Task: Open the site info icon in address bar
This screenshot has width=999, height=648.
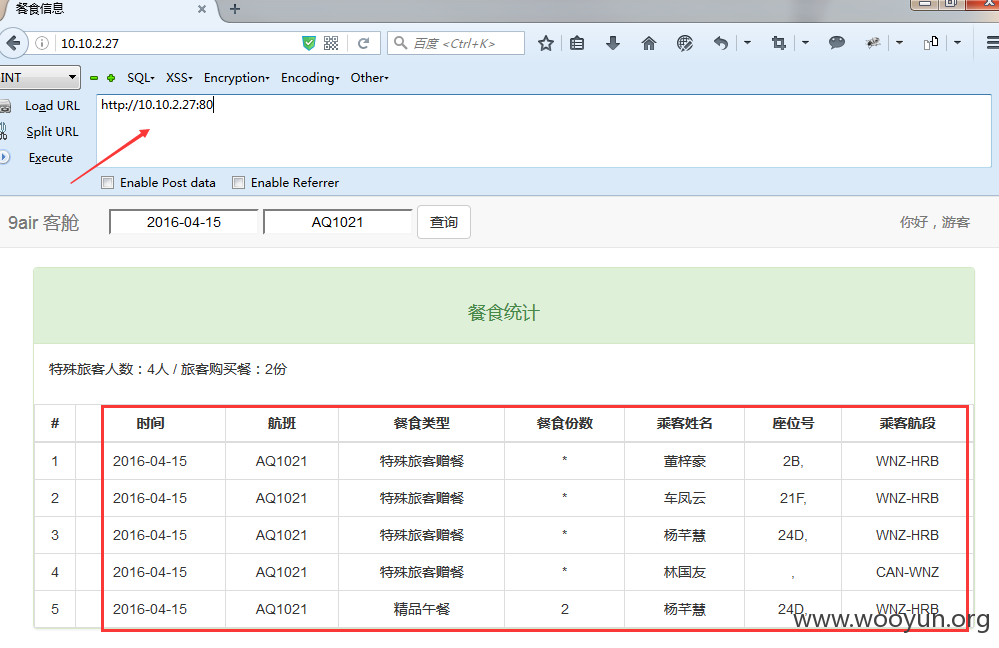Action: click(42, 43)
